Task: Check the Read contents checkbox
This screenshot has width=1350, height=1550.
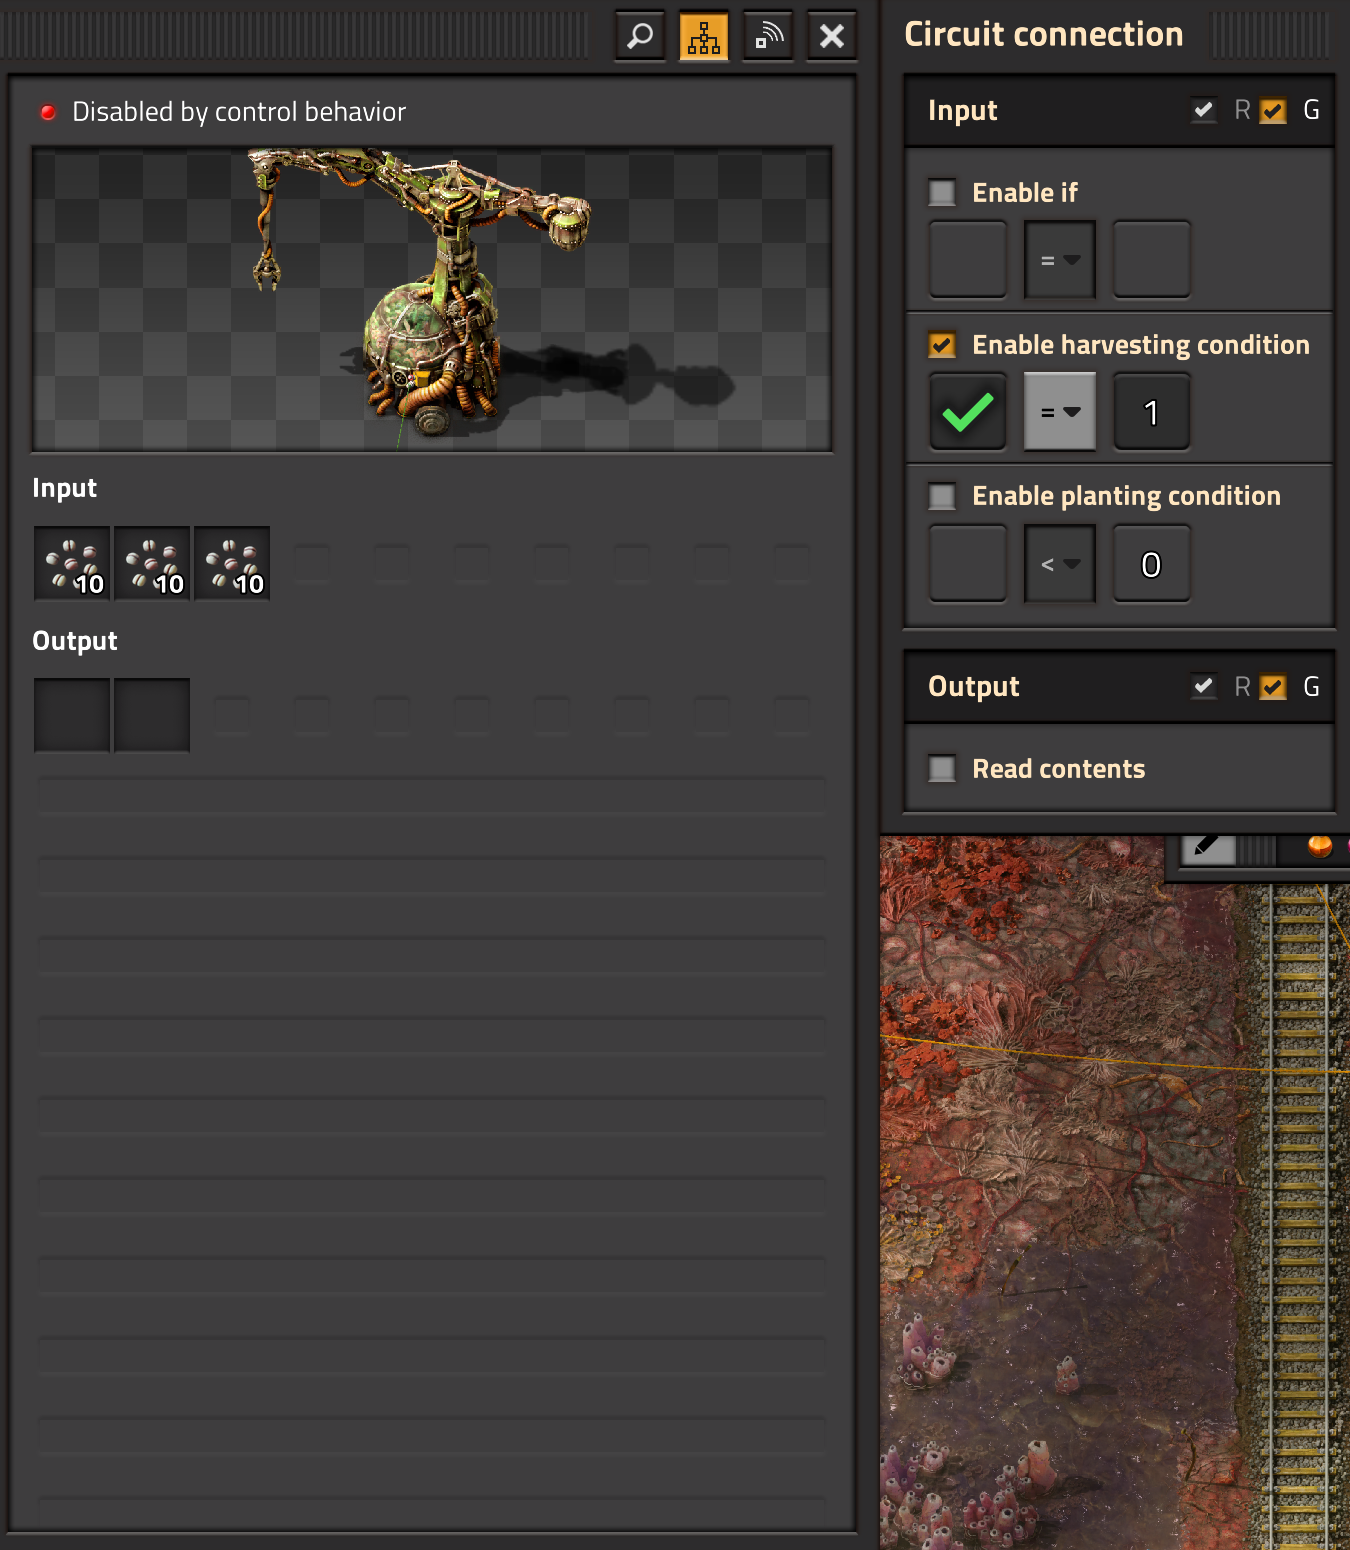Action: pyautogui.click(x=942, y=768)
